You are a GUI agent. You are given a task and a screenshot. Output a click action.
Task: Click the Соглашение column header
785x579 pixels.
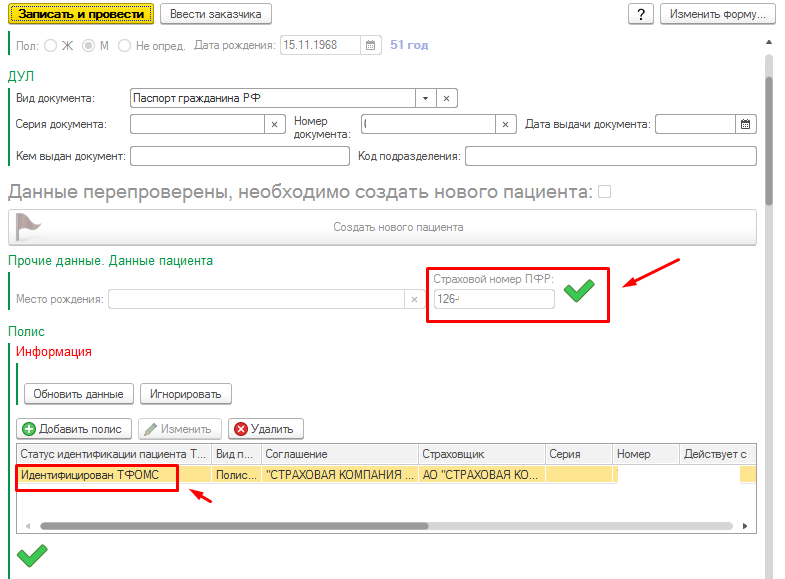[x=339, y=454]
